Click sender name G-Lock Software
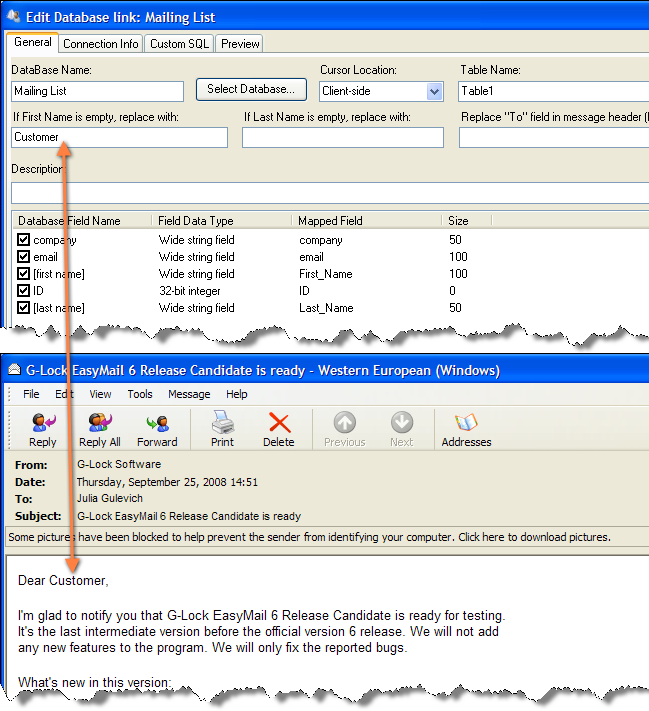 (x=119, y=464)
